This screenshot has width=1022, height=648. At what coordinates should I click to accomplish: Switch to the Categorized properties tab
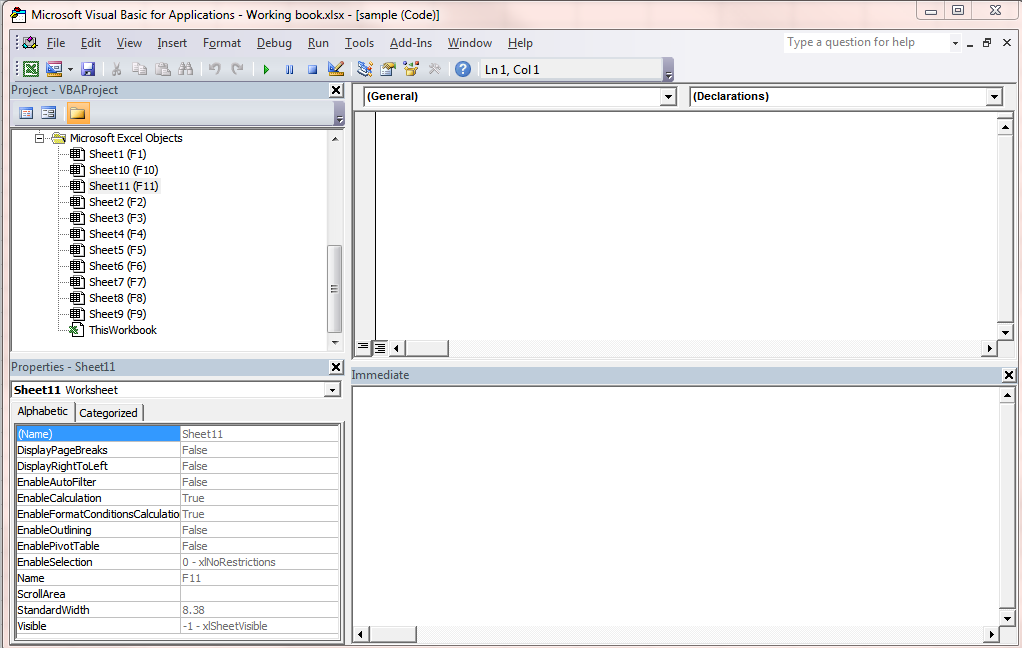coord(108,413)
